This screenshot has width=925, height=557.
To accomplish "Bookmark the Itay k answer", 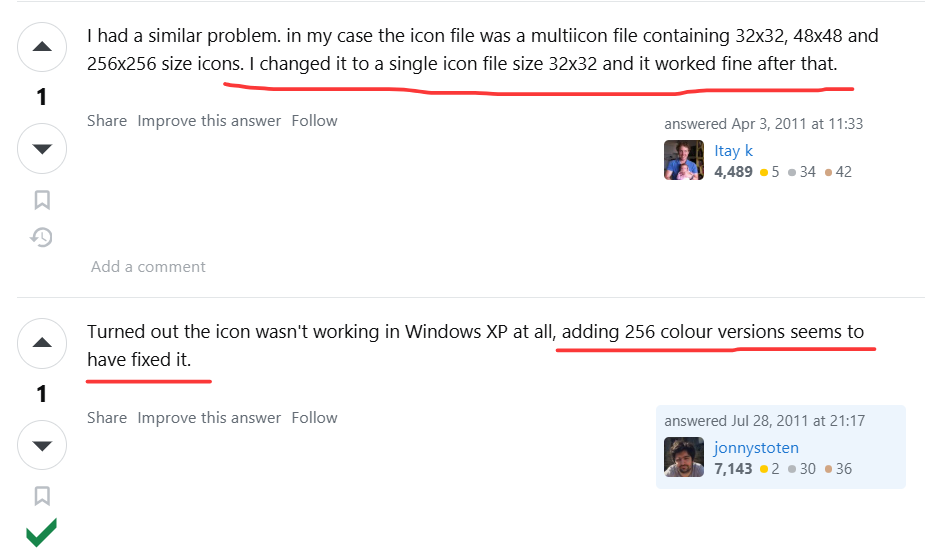I will pyautogui.click(x=42, y=200).
